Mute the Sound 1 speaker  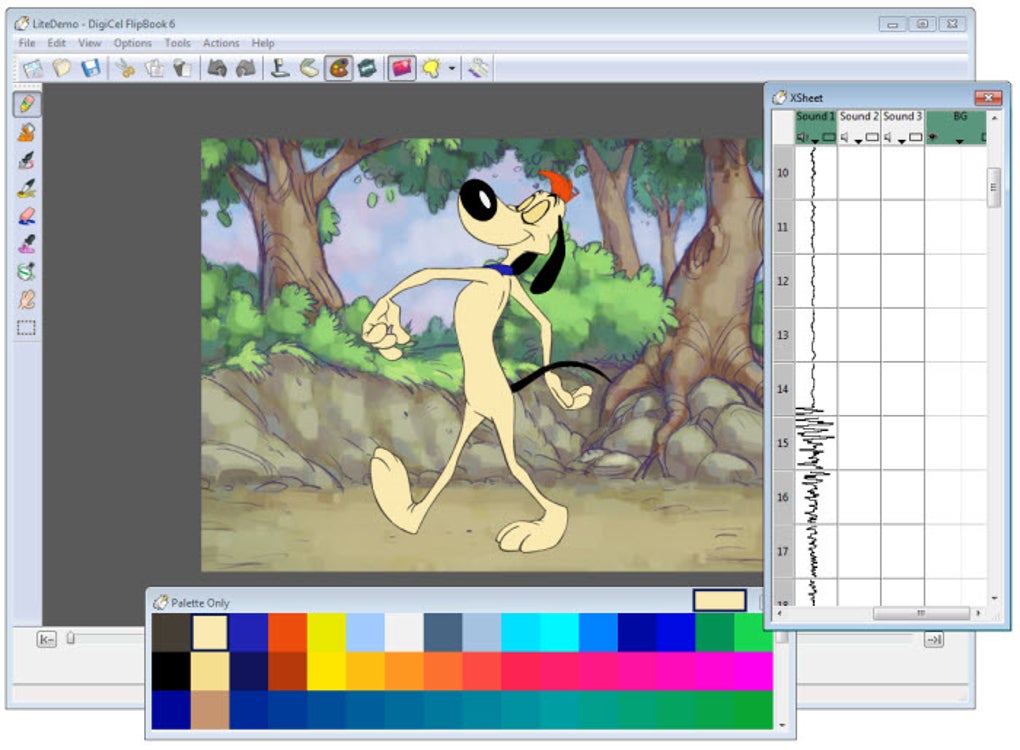tap(803, 137)
